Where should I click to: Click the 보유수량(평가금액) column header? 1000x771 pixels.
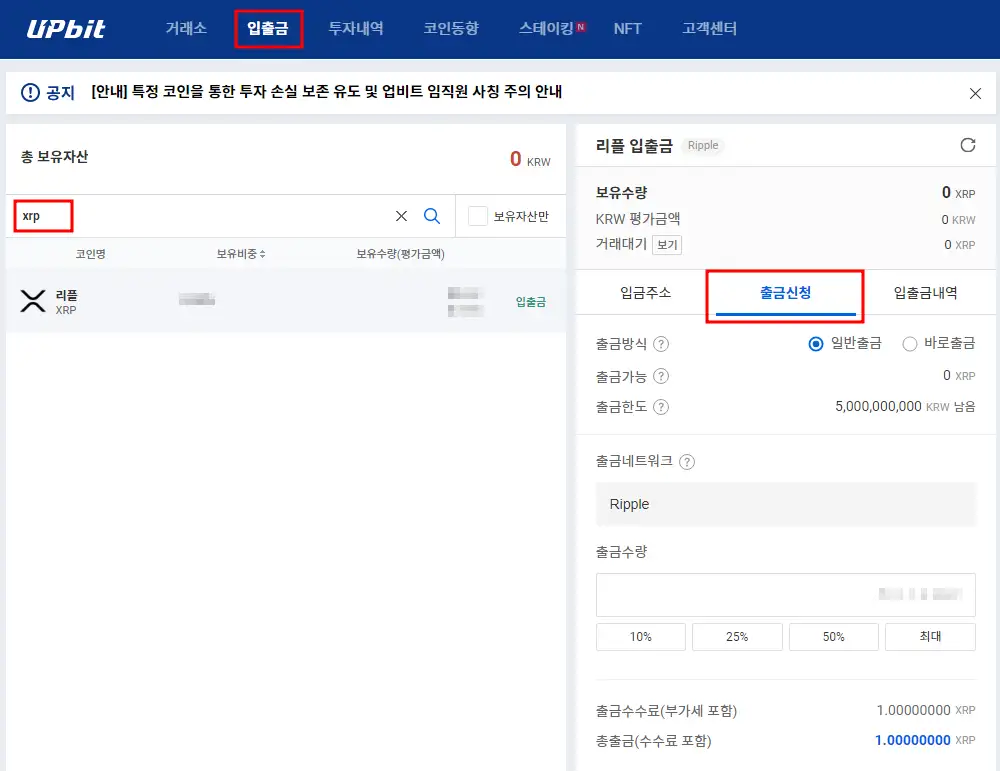click(x=401, y=254)
